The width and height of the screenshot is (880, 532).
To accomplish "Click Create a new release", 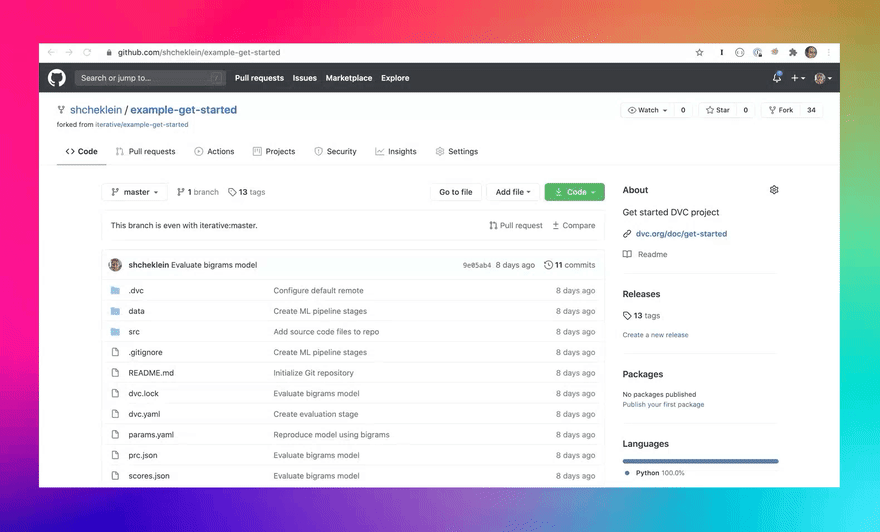I will [655, 335].
